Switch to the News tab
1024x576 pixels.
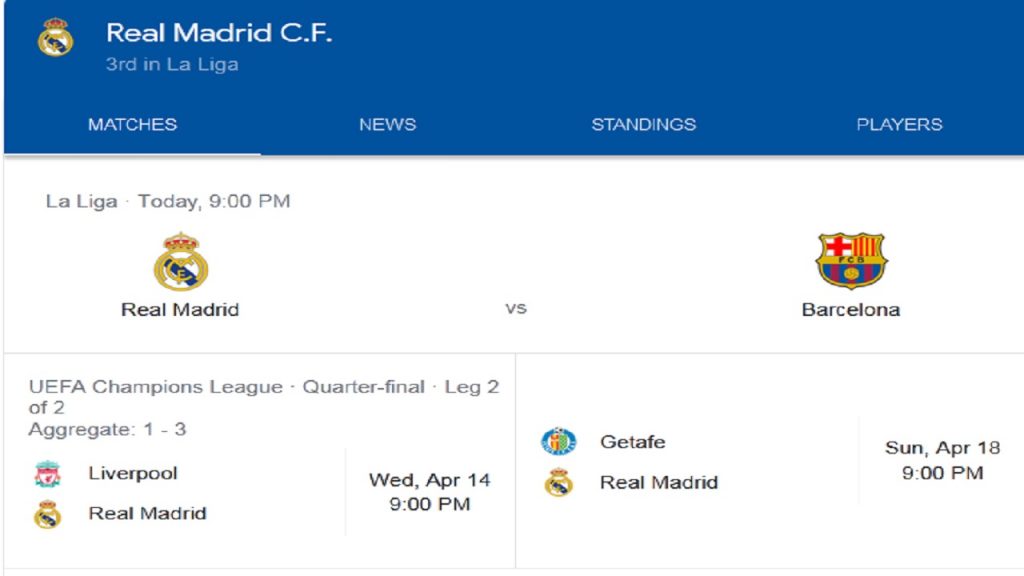(387, 125)
